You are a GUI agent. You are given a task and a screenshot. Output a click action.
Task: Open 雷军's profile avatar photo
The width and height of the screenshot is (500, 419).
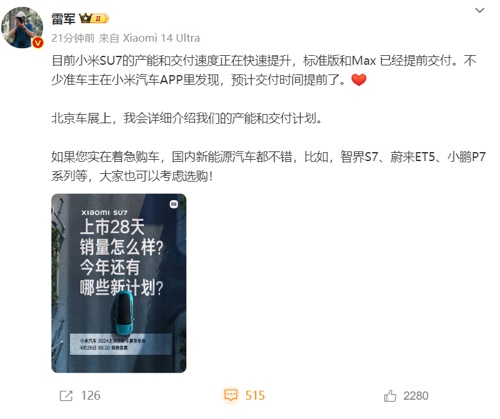[22, 28]
